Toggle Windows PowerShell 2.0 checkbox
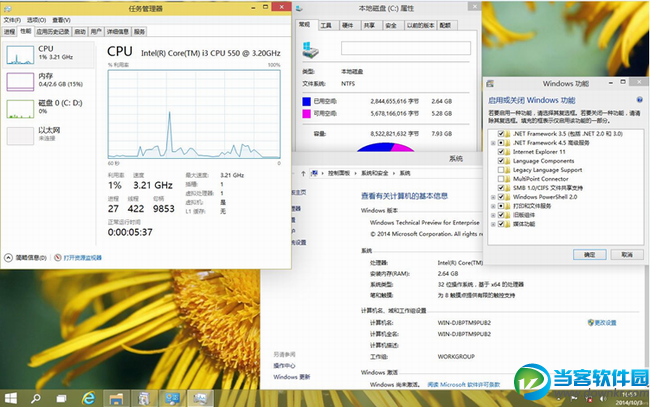The width and height of the screenshot is (650, 407). (501, 197)
